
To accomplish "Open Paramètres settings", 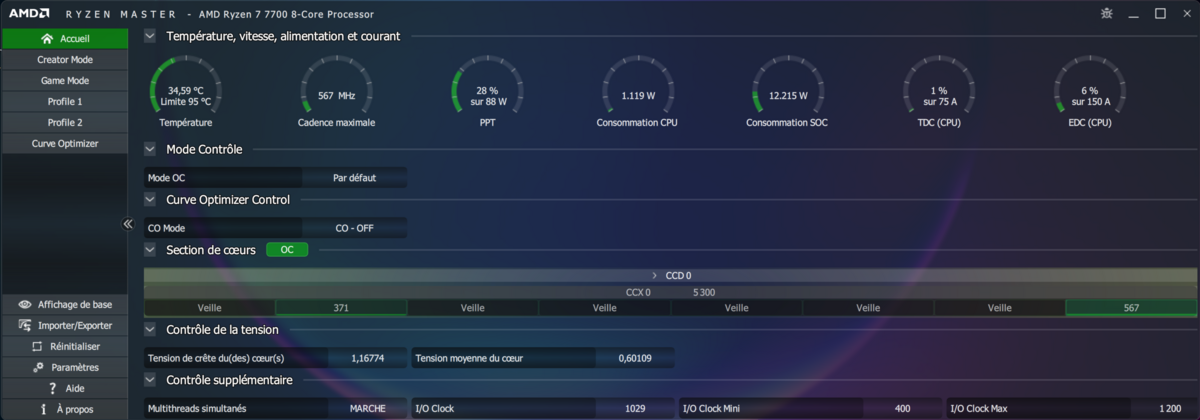I will pyautogui.click(x=64, y=367).
